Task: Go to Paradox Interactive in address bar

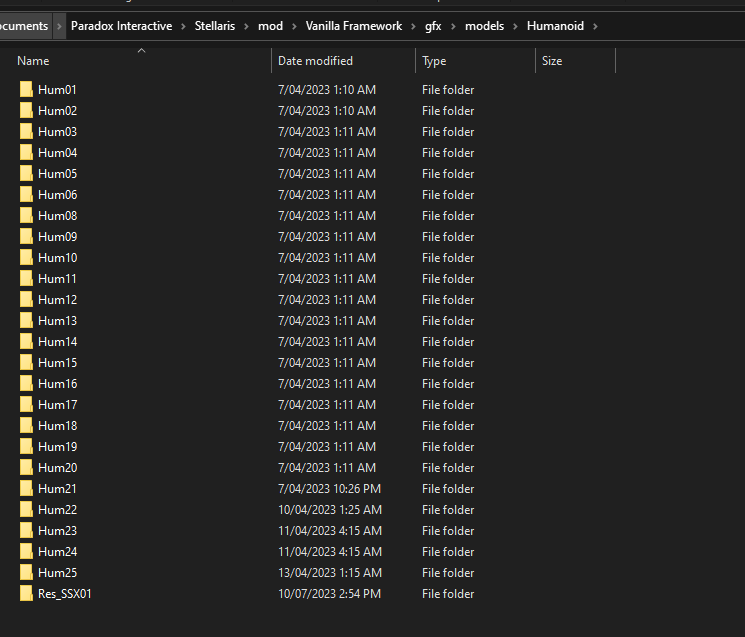Action: pos(122,26)
